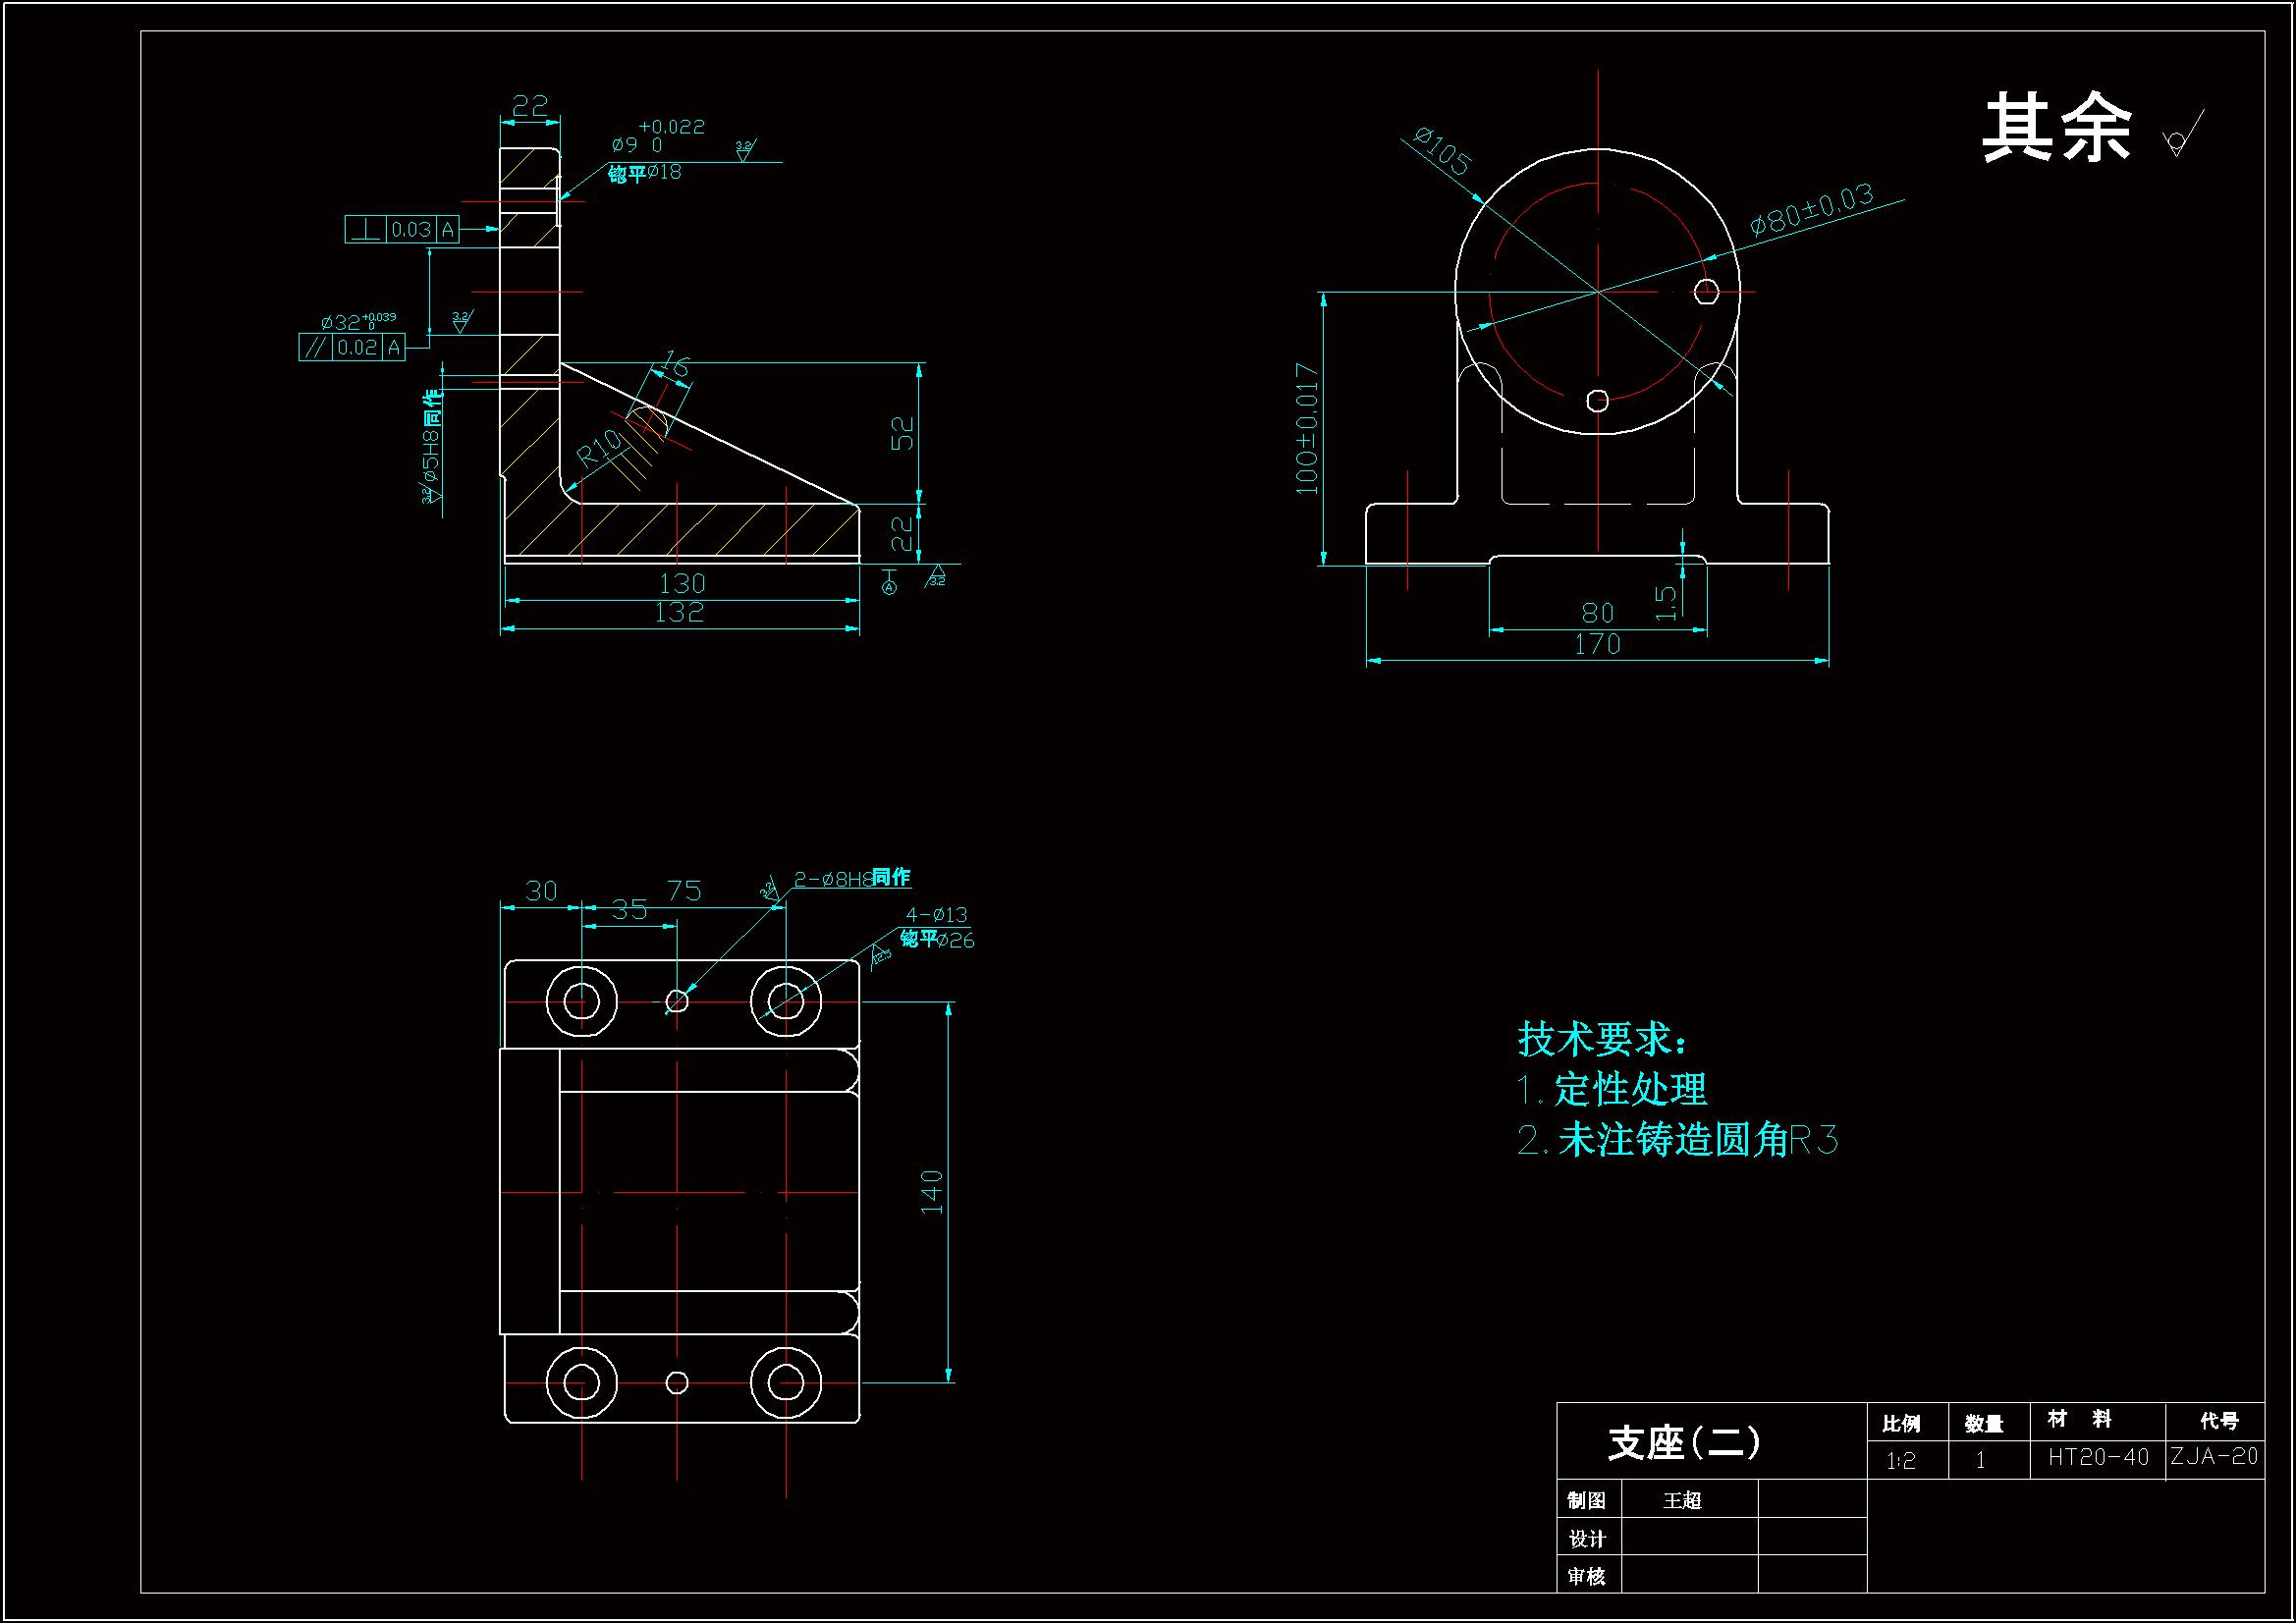The width and height of the screenshot is (2296, 1623).
Task: Select the ø105 diameter dimension text
Action: click(x=1442, y=152)
